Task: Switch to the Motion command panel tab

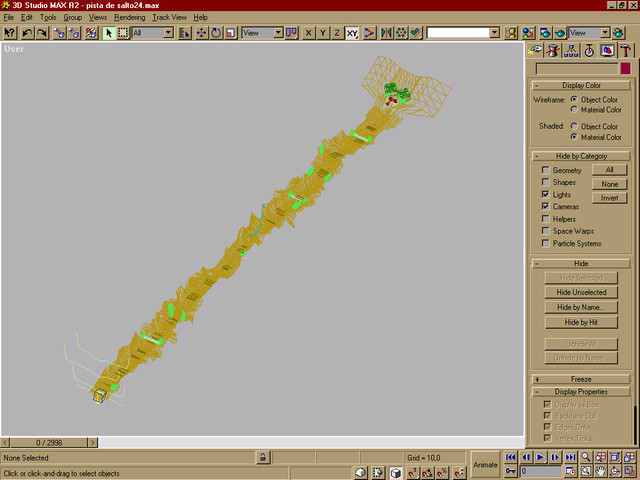Action: click(589, 51)
